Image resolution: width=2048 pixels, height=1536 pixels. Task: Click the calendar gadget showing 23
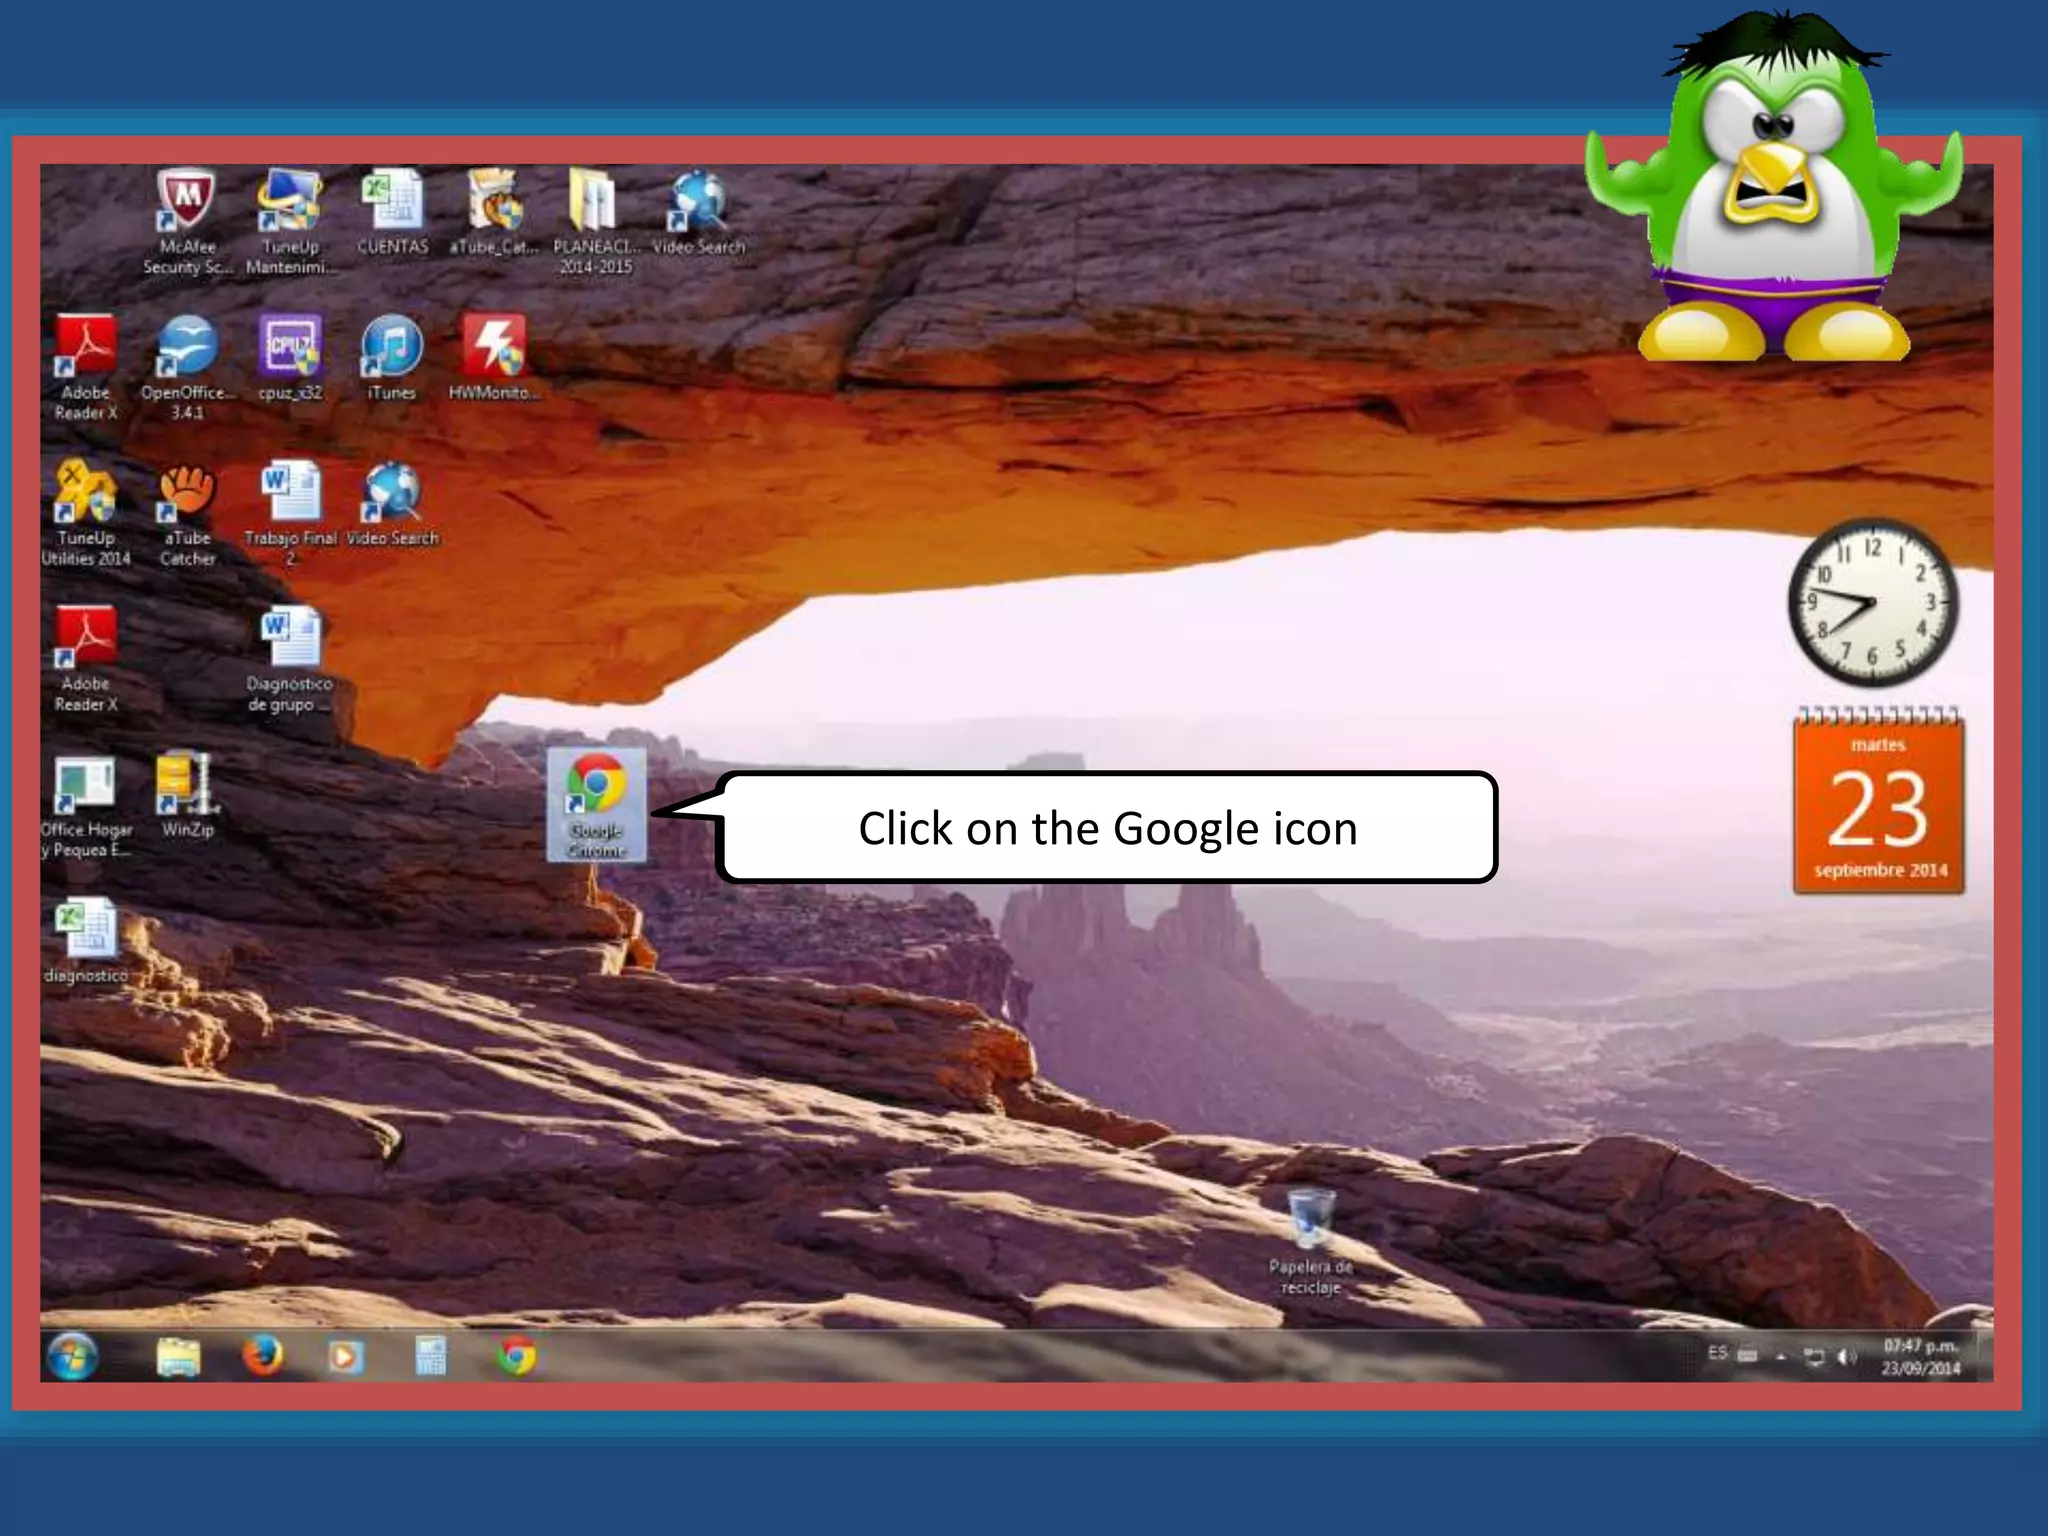[x=1878, y=806]
